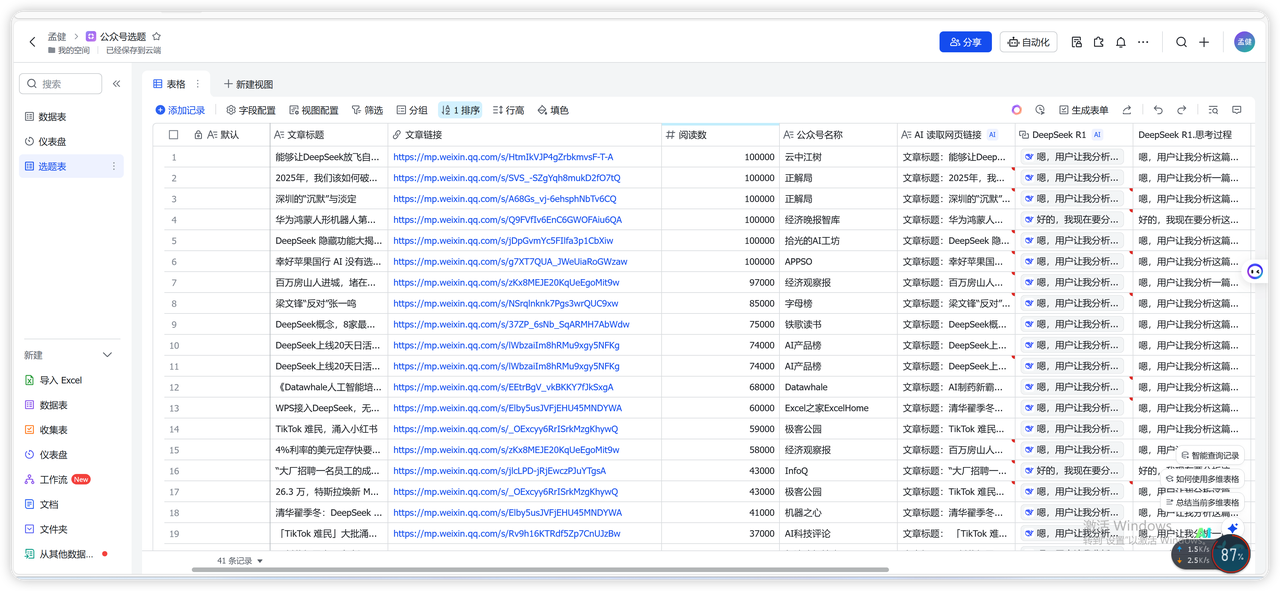Open 仪表盘 at top of sidebar
1280x591 pixels.
click(x=71, y=142)
